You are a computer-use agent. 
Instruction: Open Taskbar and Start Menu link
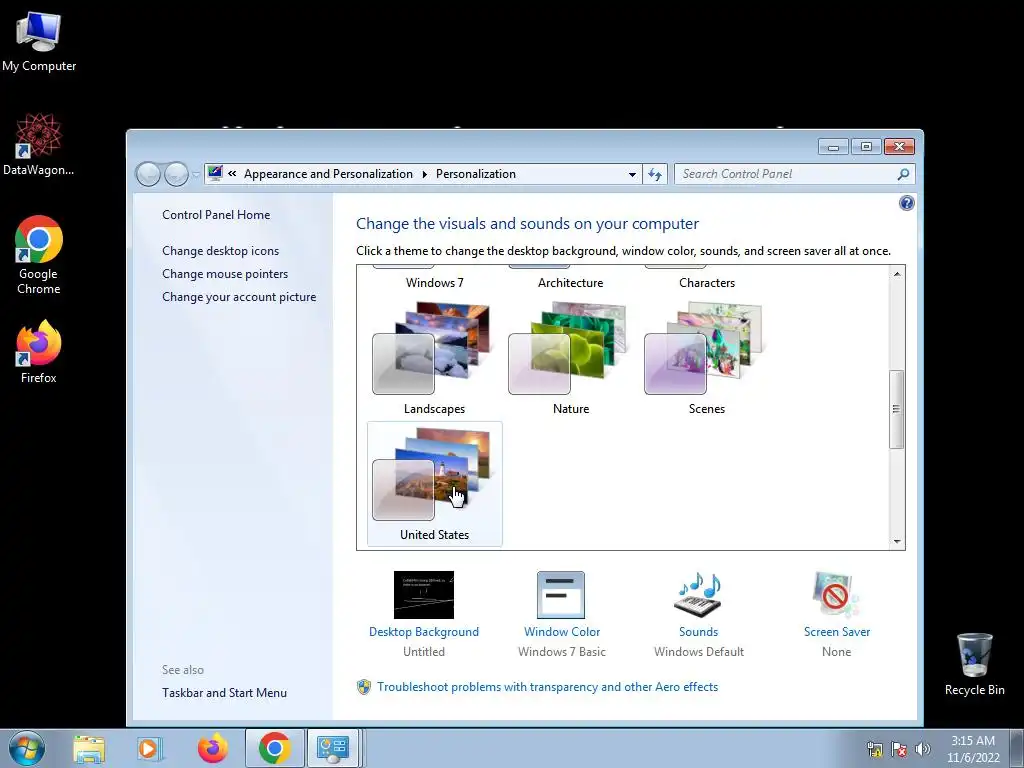(225, 693)
